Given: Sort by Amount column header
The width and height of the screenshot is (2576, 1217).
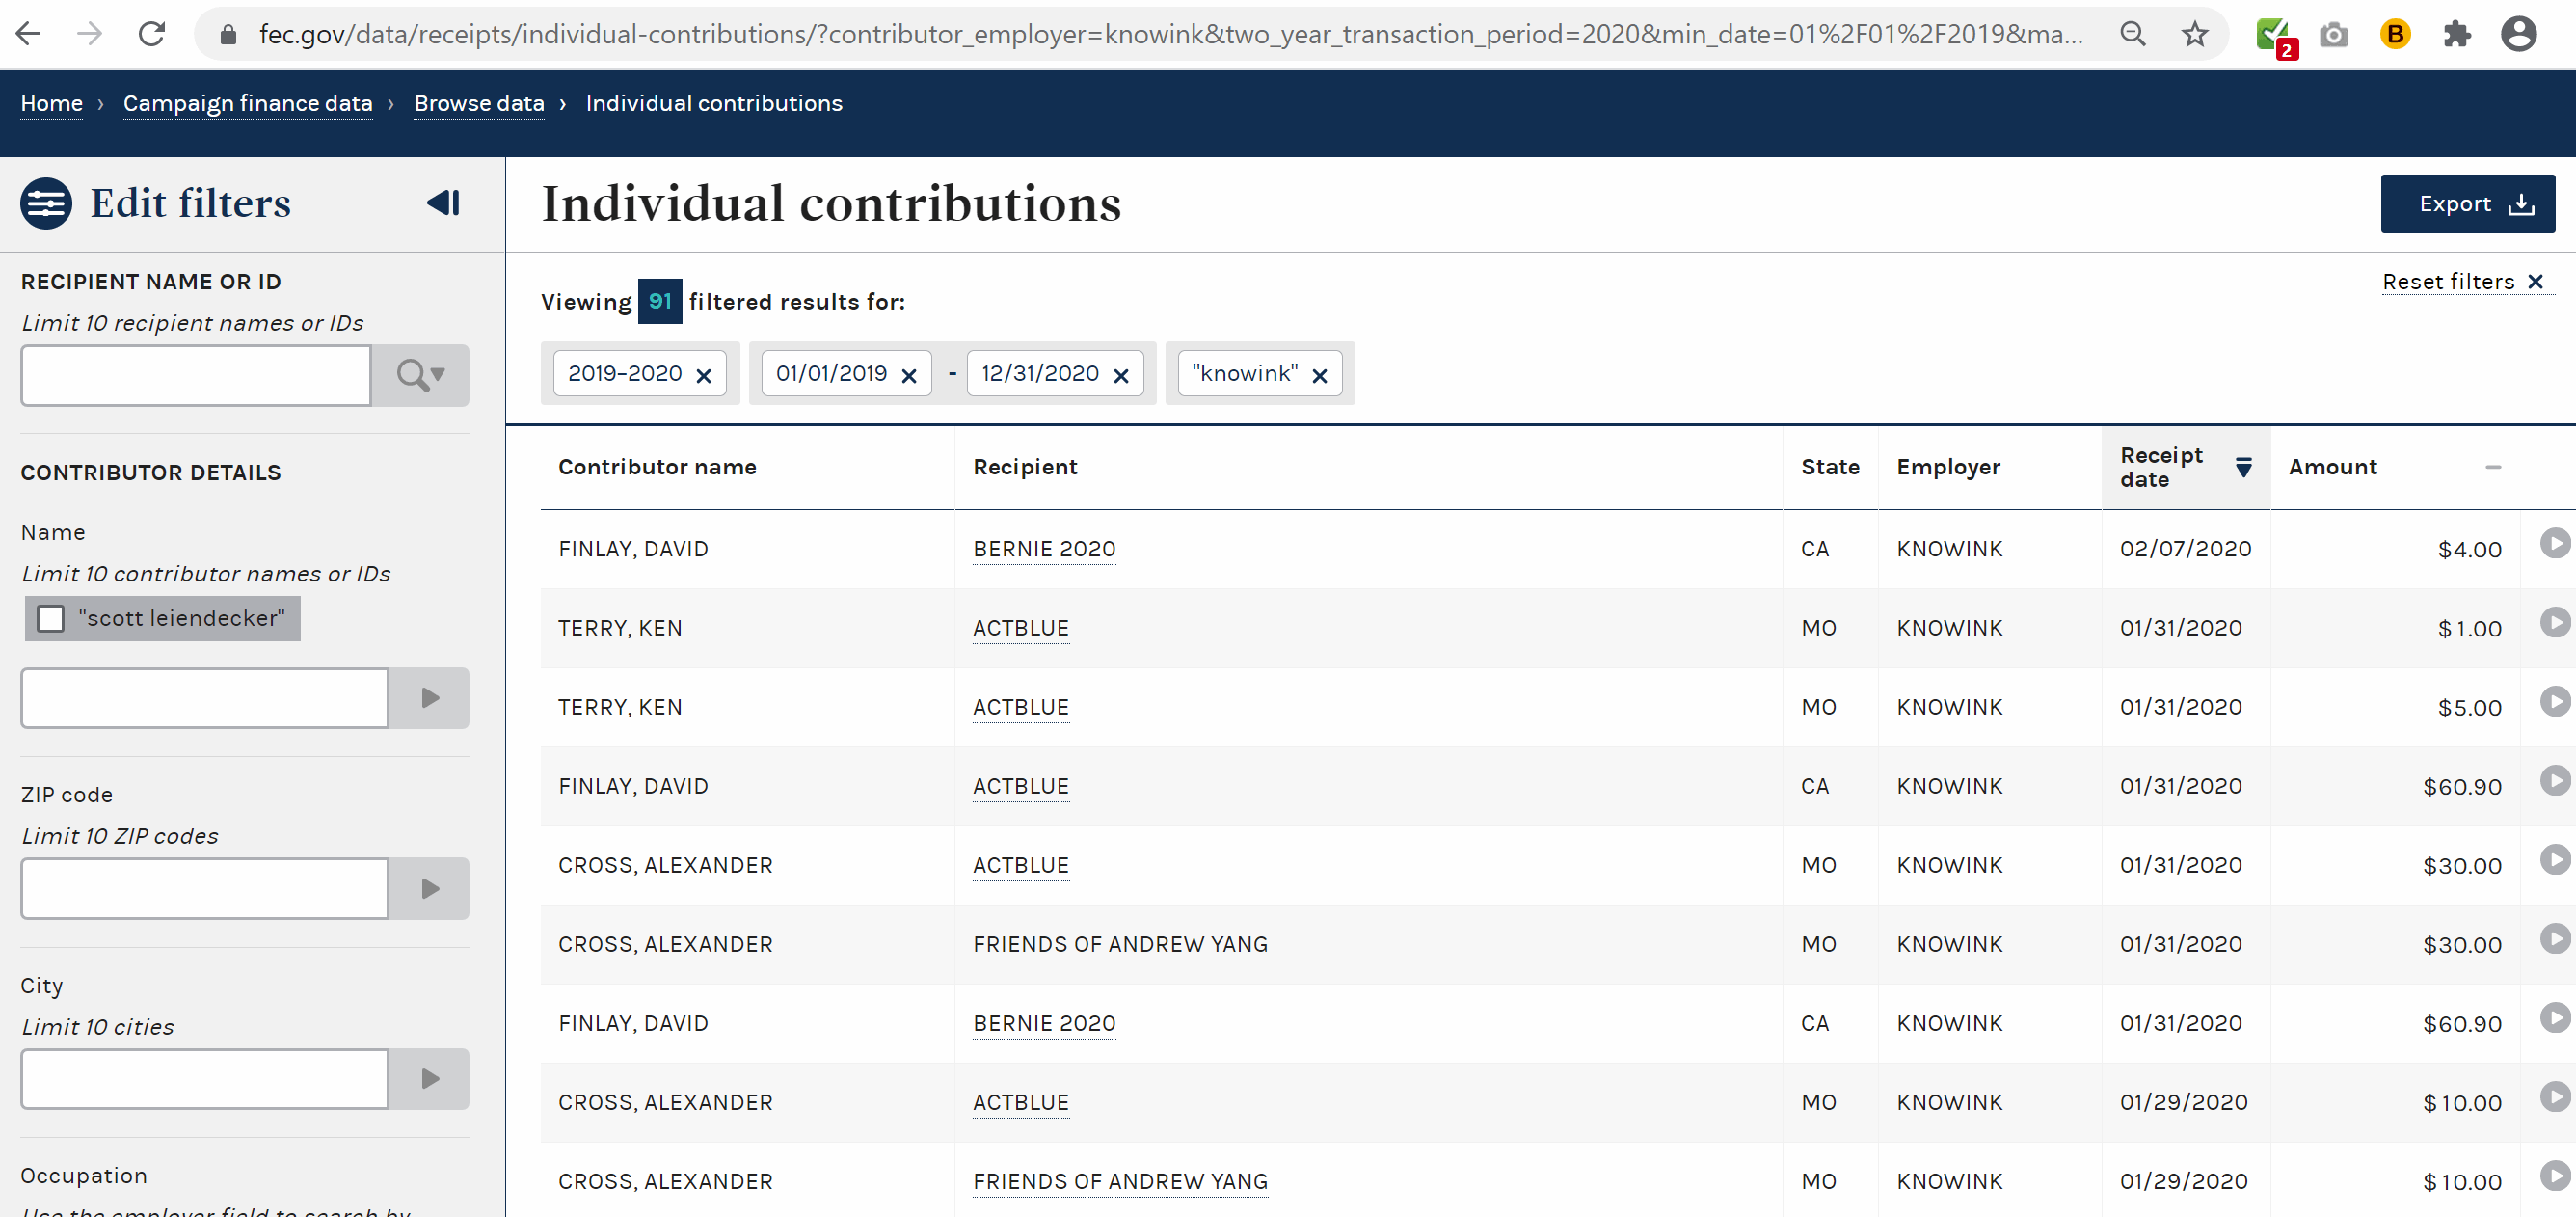Looking at the screenshot, I should click(x=2394, y=468).
